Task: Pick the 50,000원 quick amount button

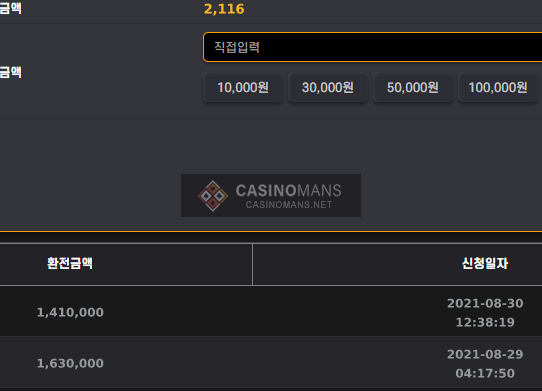Action: click(x=413, y=87)
